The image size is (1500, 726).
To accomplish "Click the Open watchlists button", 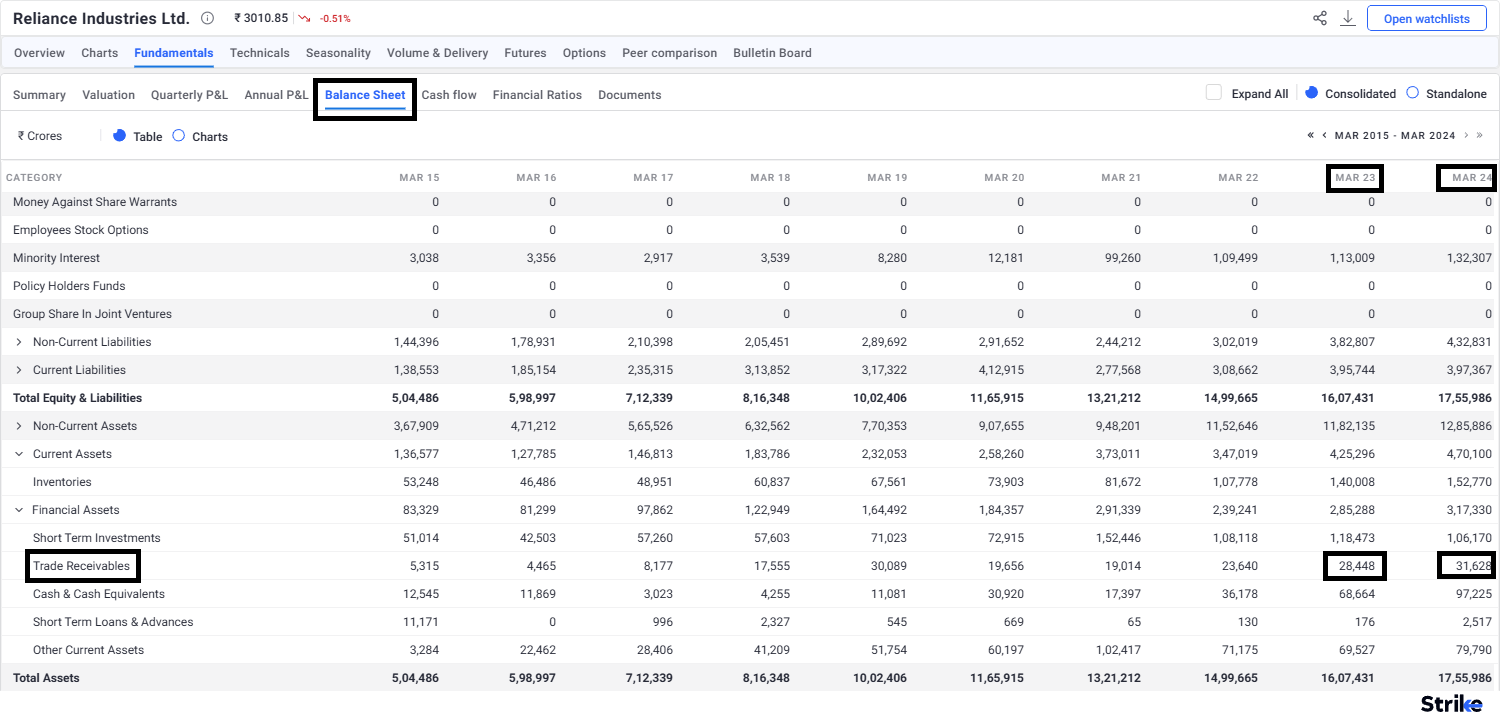I will (x=1426, y=19).
